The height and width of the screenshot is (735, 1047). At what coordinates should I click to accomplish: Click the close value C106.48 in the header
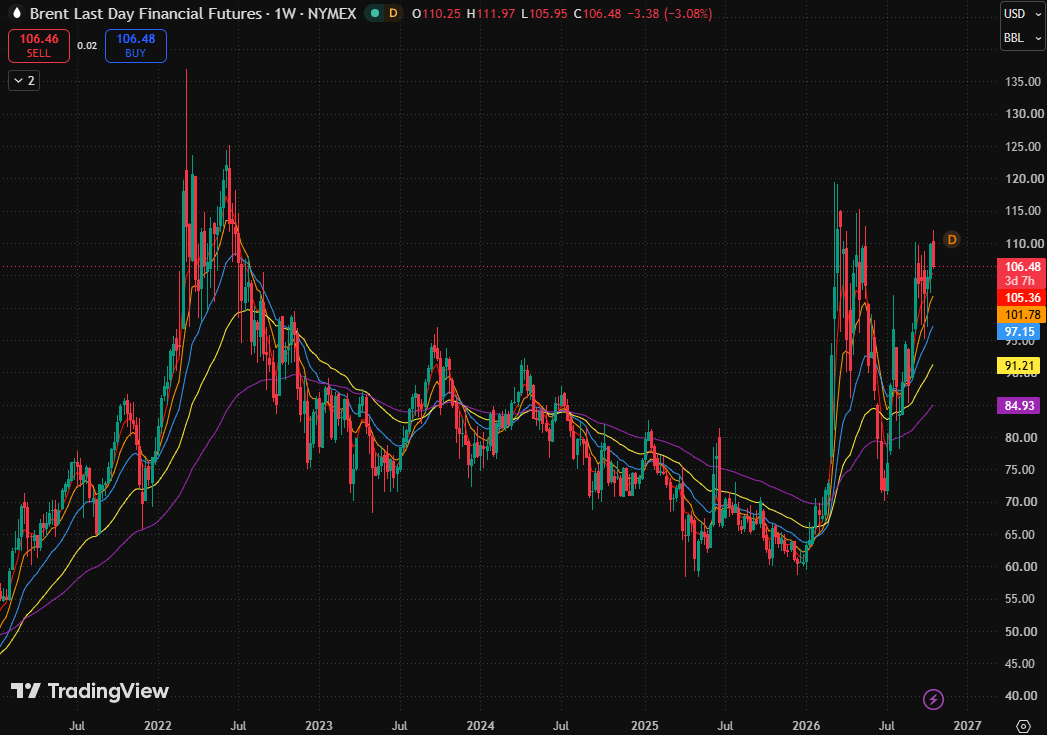pyautogui.click(x=599, y=13)
